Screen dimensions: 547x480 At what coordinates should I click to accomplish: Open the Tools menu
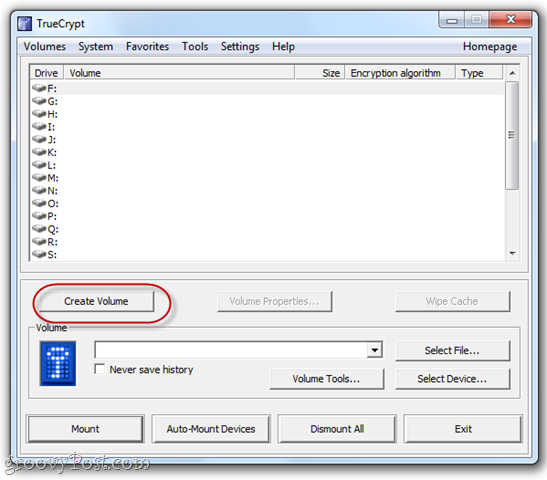[x=195, y=46]
